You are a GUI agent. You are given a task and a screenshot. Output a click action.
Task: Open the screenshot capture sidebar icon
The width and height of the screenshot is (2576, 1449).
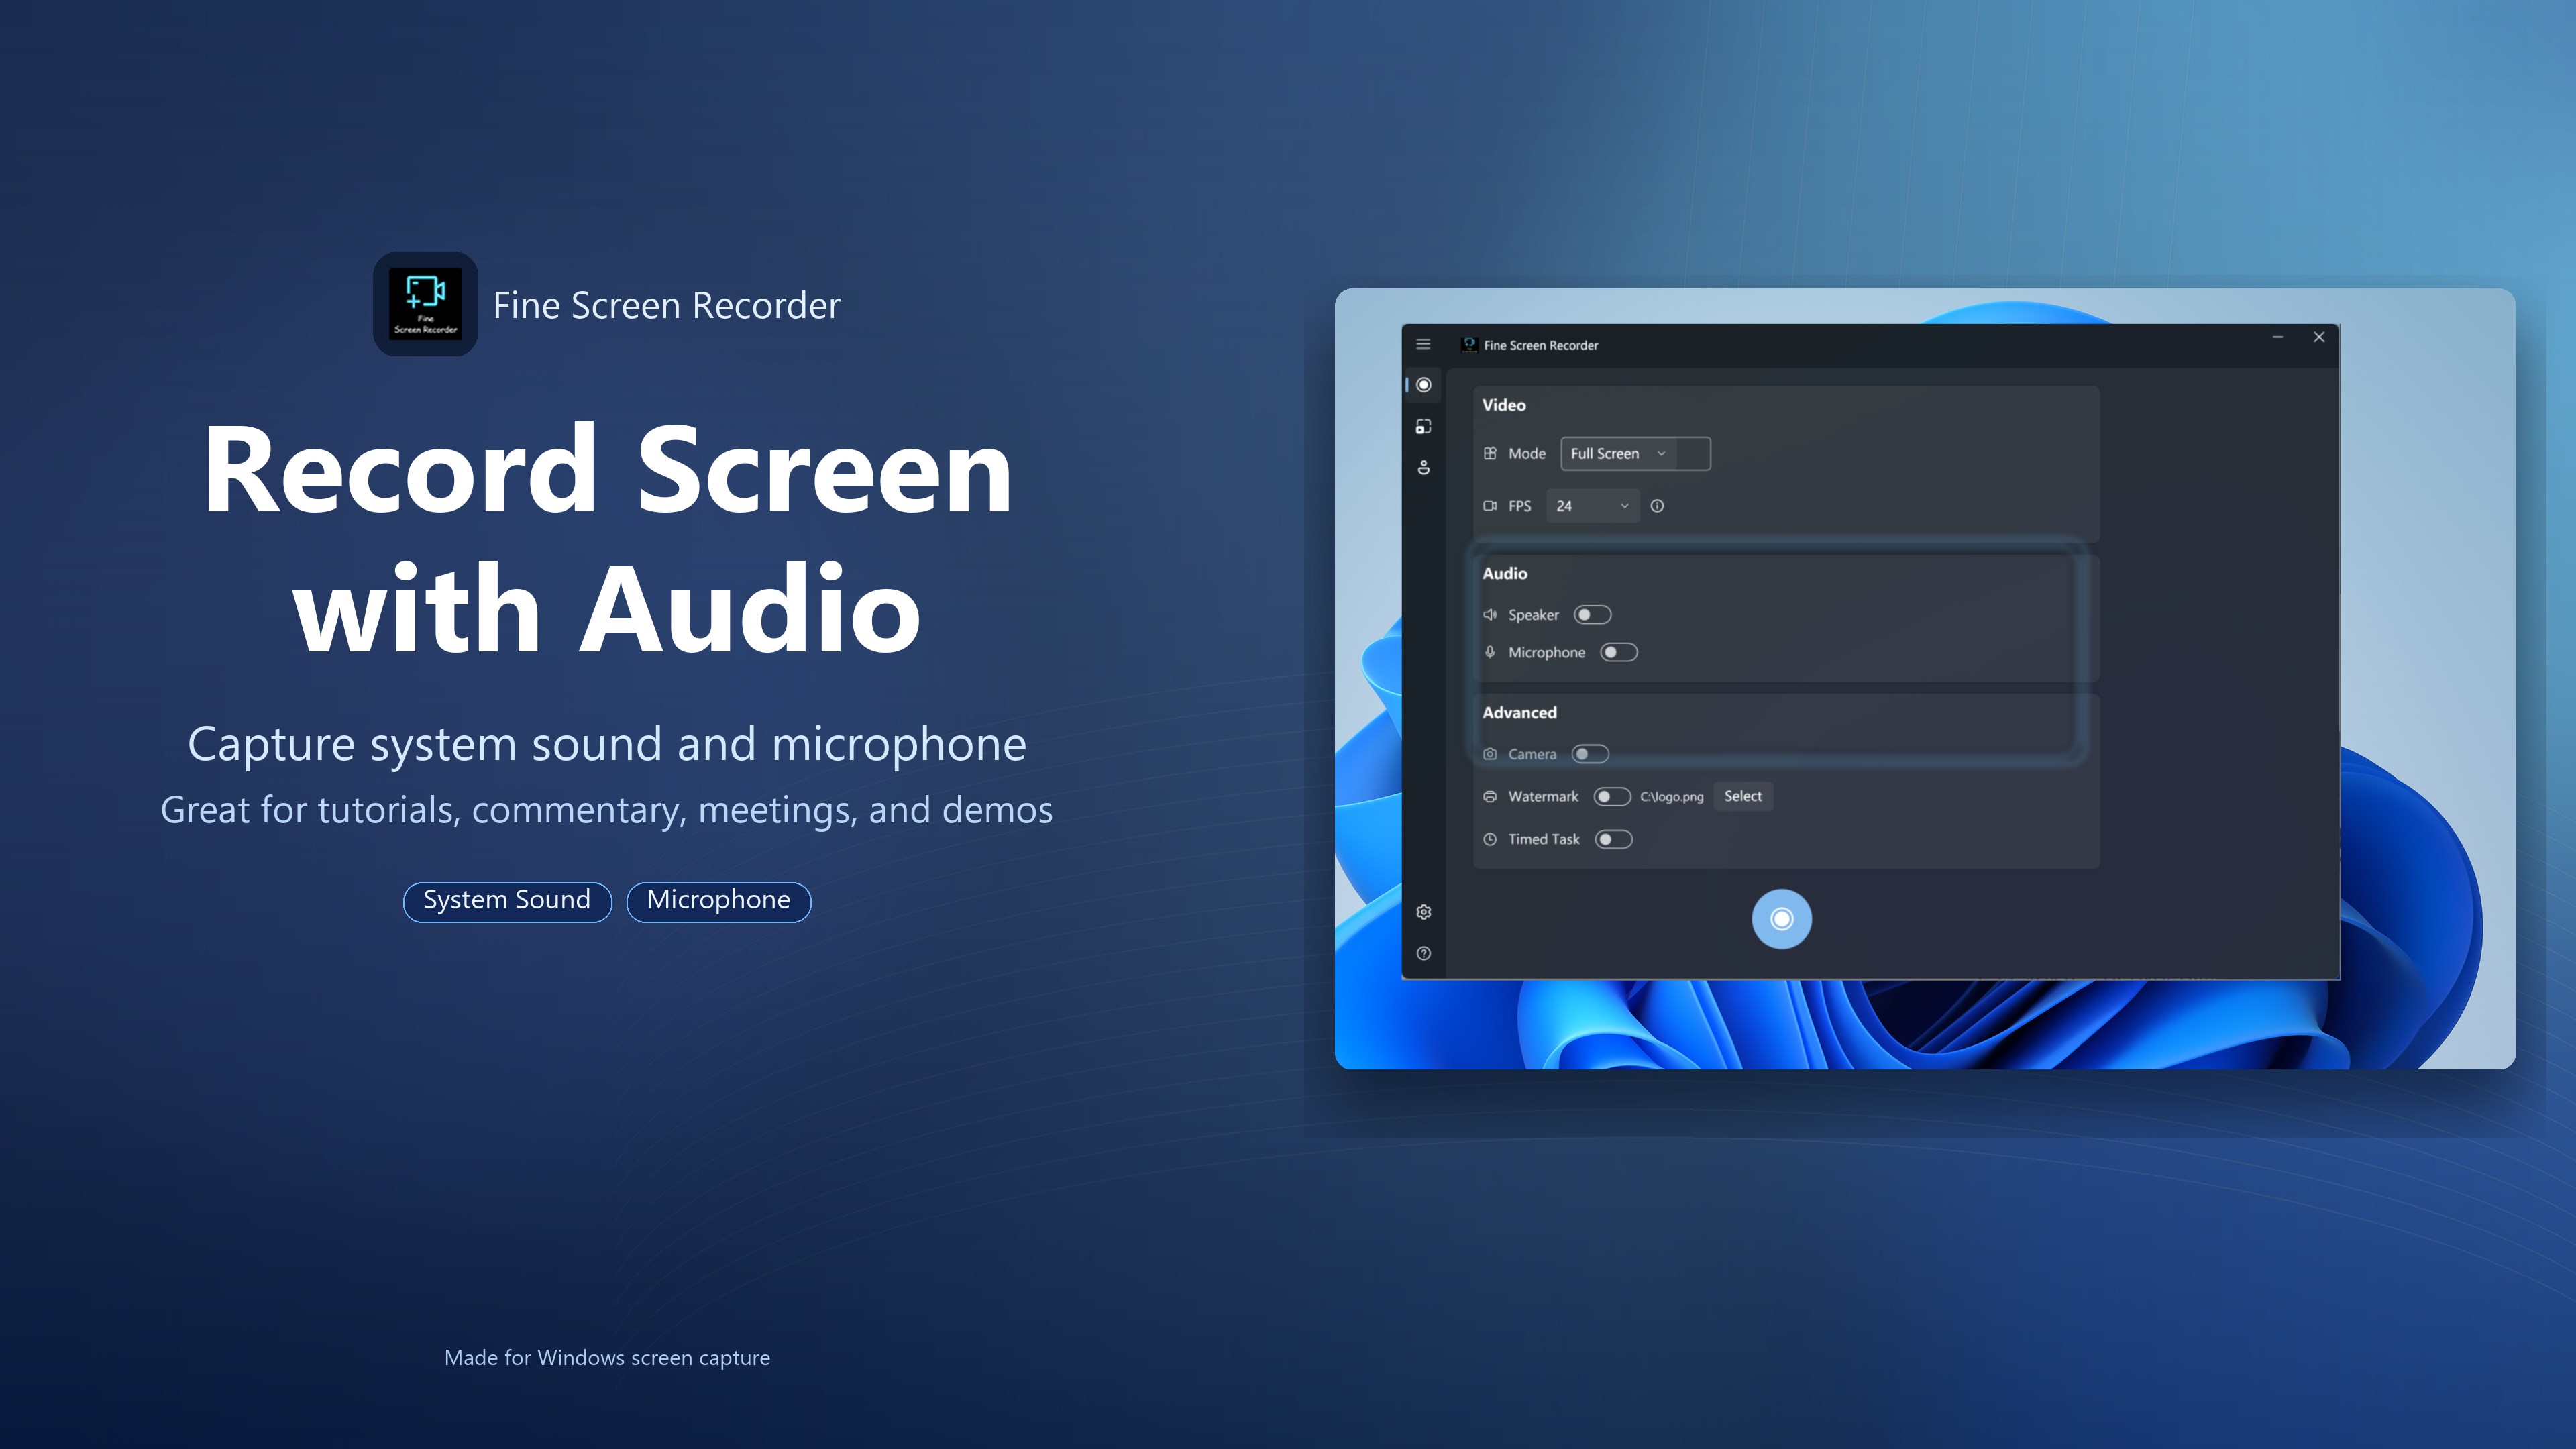[1424, 426]
